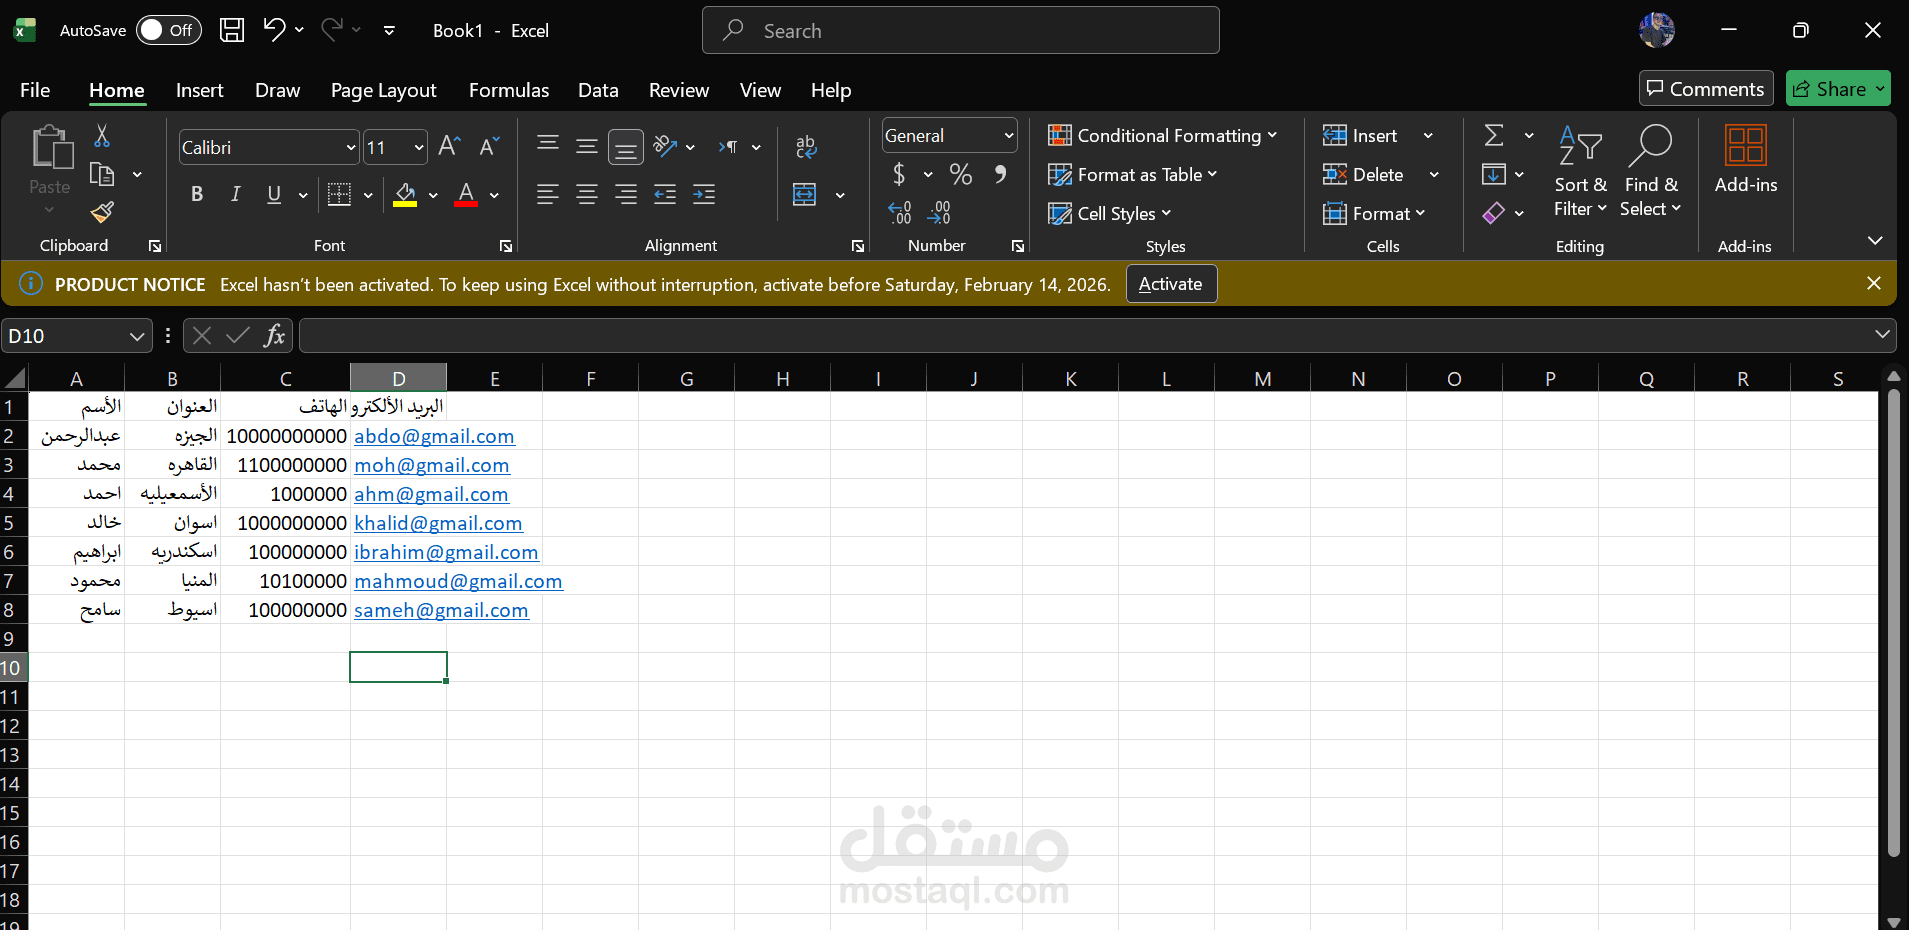Viewport: 1909px width, 930px height.
Task: Open the Add-ins button
Action: coord(1746,160)
